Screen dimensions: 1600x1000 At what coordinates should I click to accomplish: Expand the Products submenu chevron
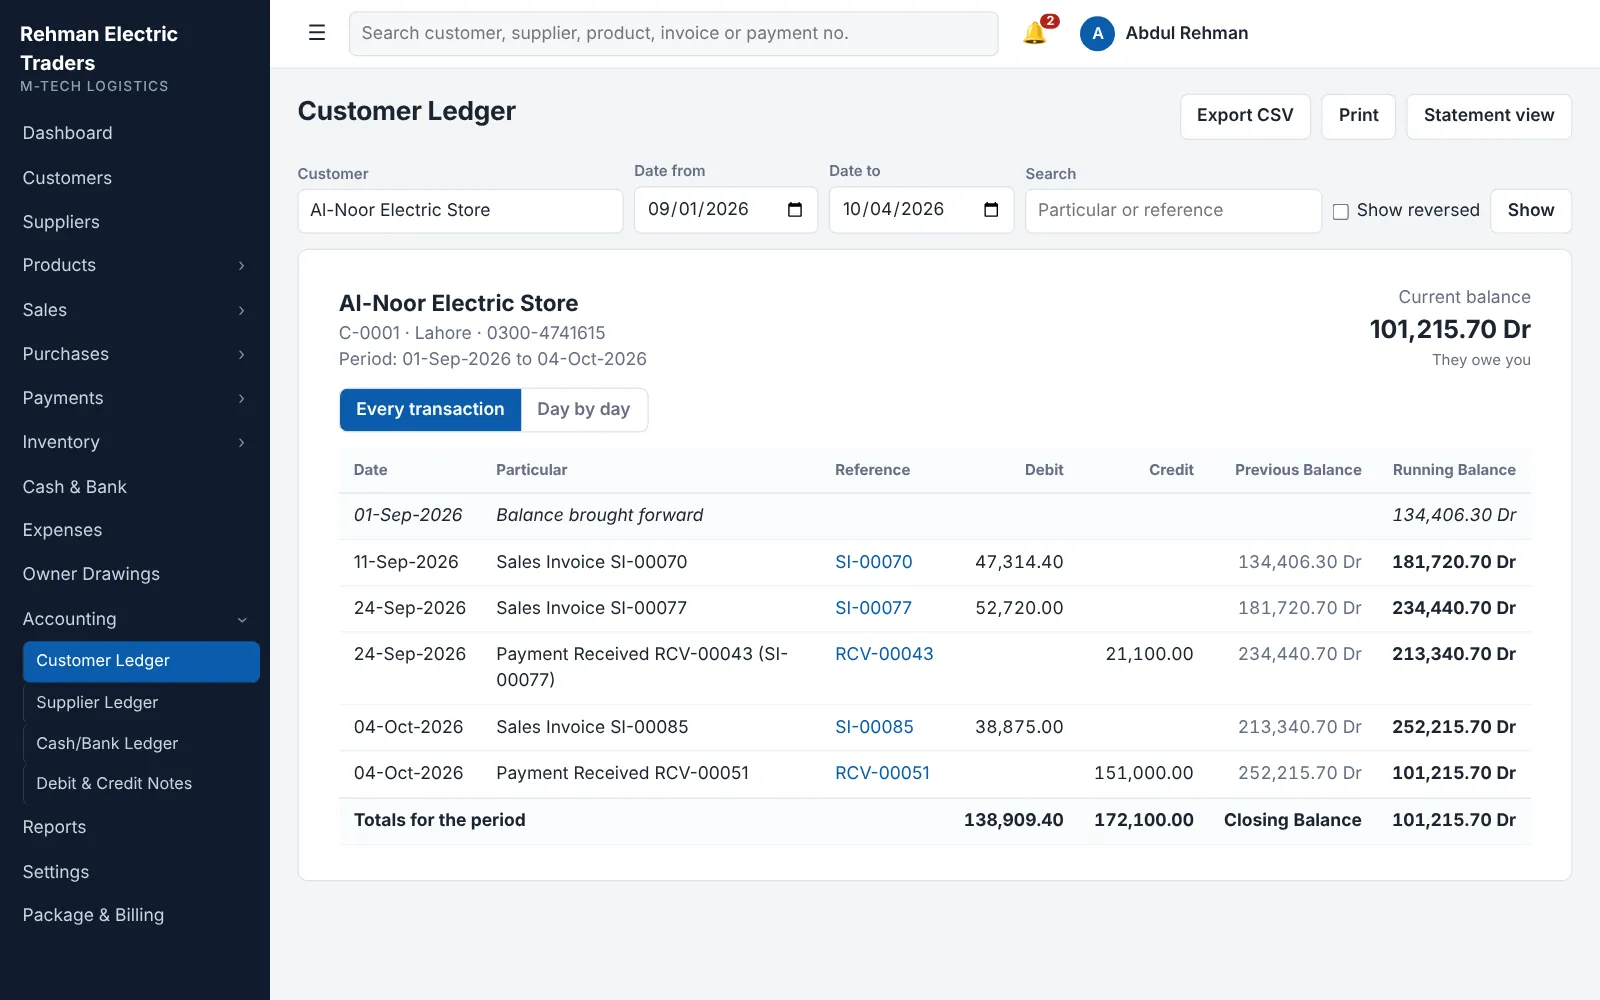(241, 266)
